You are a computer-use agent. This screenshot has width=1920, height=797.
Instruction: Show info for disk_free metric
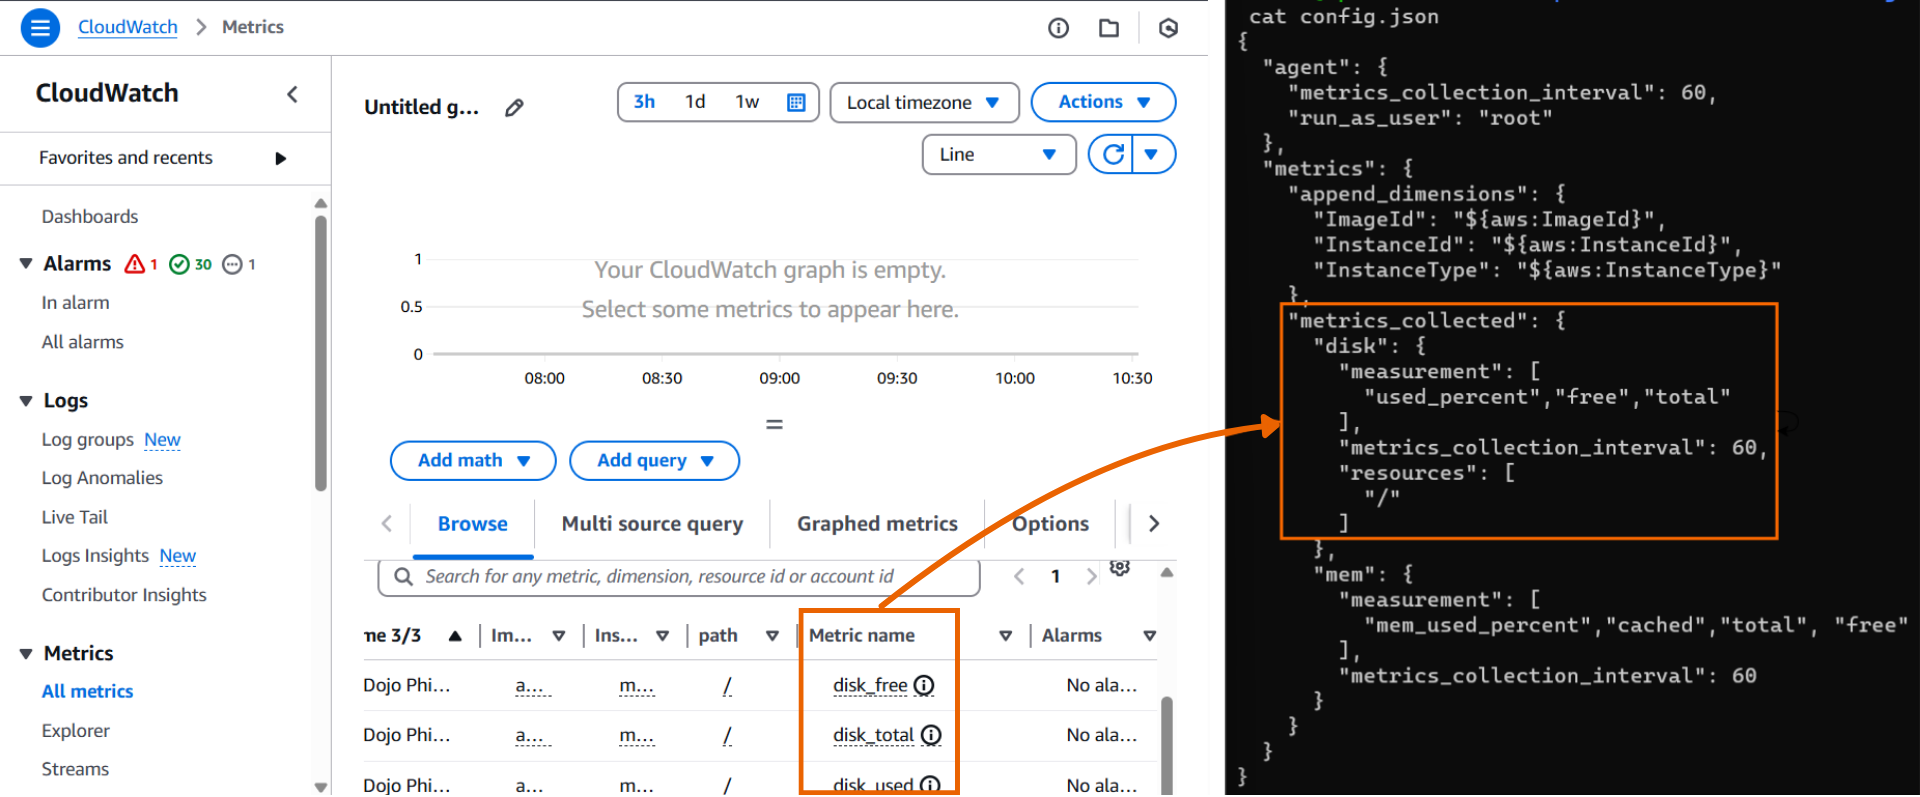click(x=925, y=685)
